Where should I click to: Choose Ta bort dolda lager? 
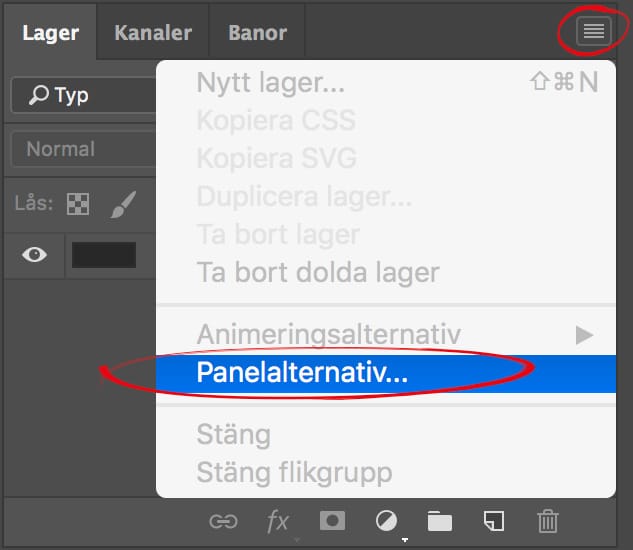tap(386, 272)
